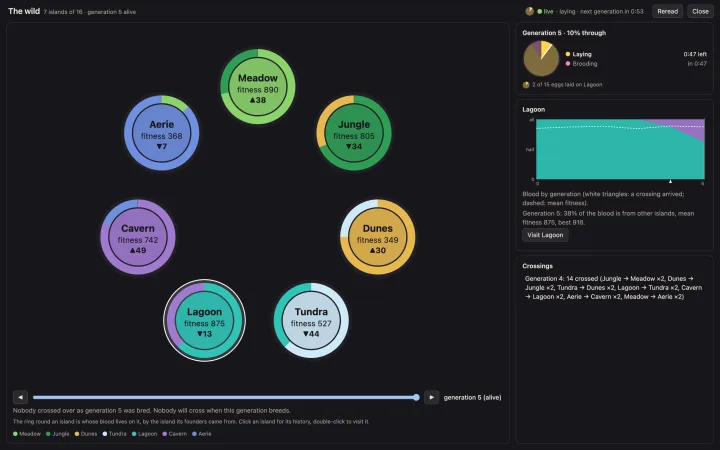Select the Jungle island circle

[354, 133]
